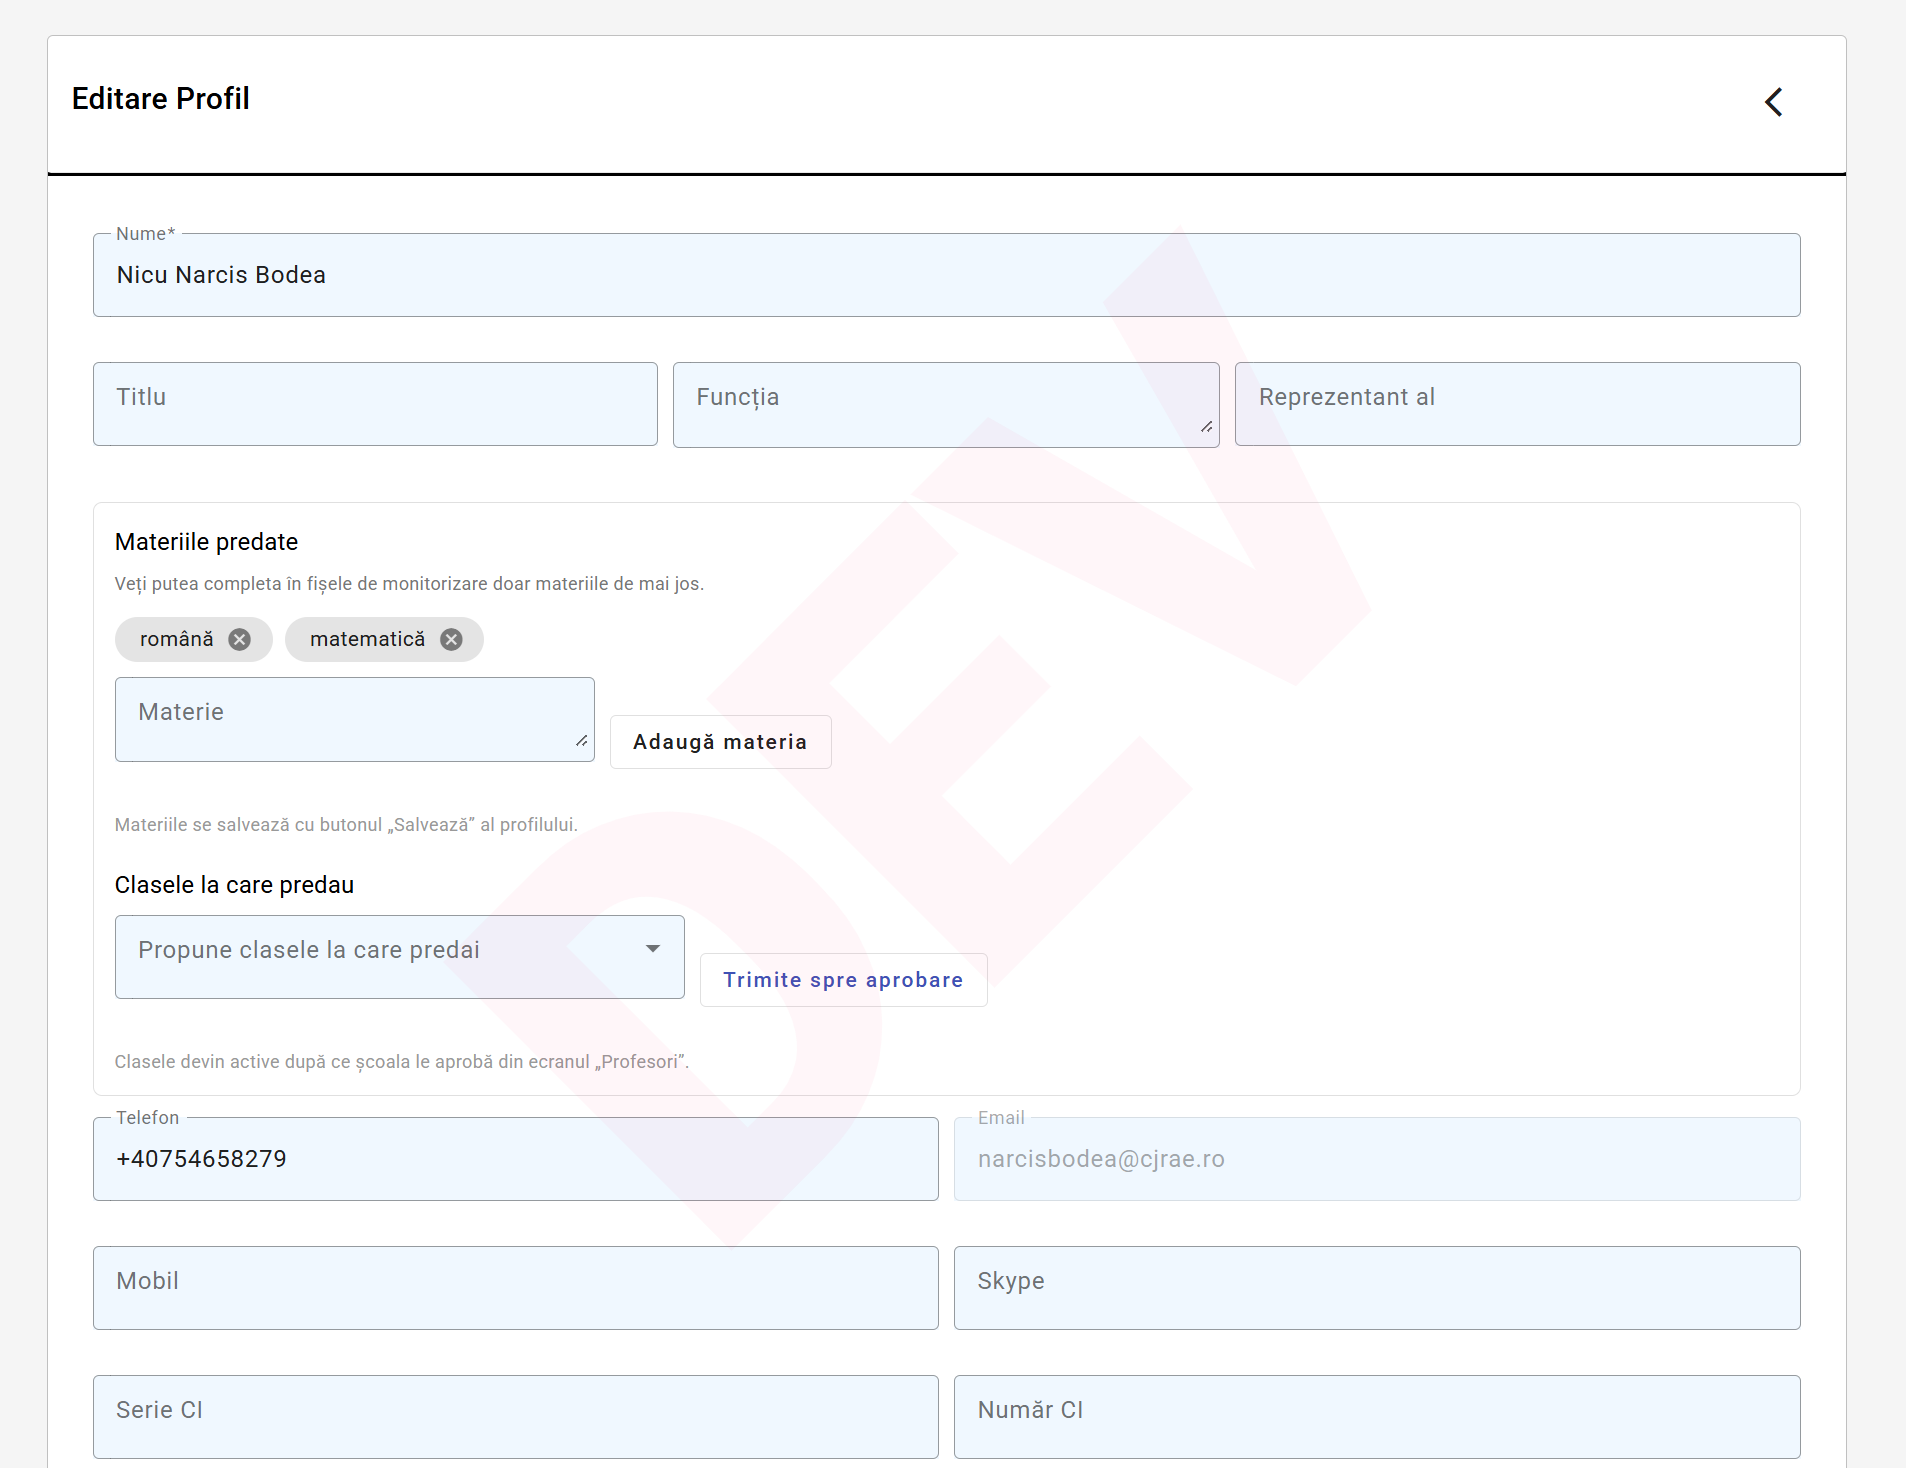The image size is (1906, 1468).
Task: Select the Serie CI field
Action: click(516, 1417)
